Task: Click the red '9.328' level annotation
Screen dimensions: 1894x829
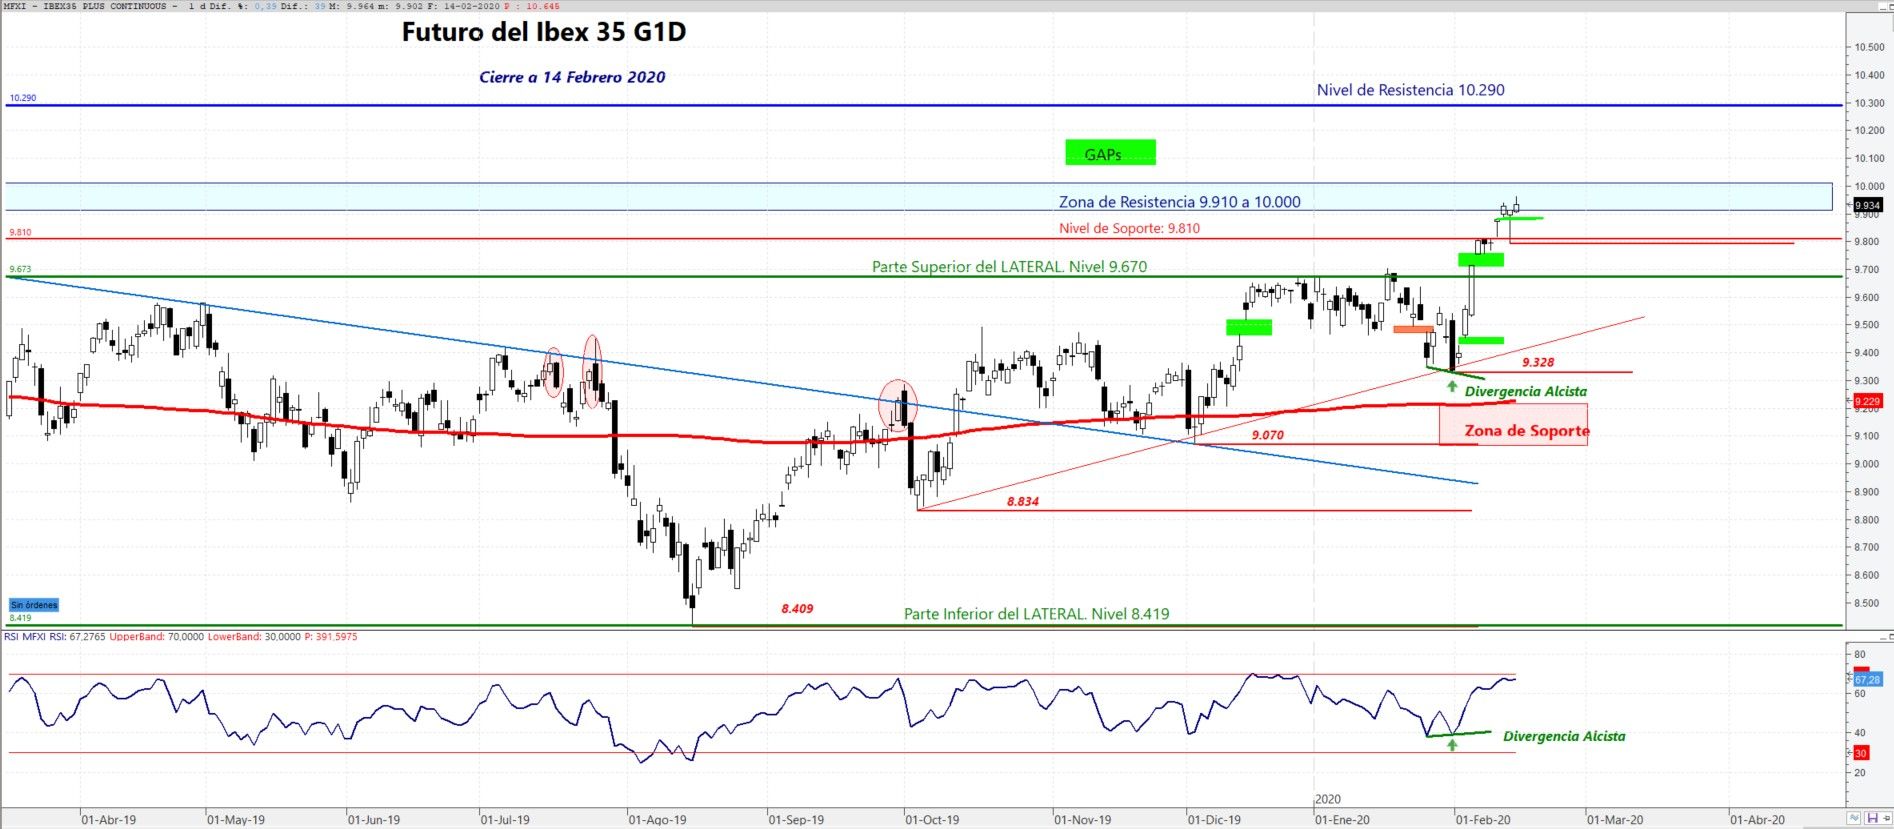Action: click(x=1538, y=362)
